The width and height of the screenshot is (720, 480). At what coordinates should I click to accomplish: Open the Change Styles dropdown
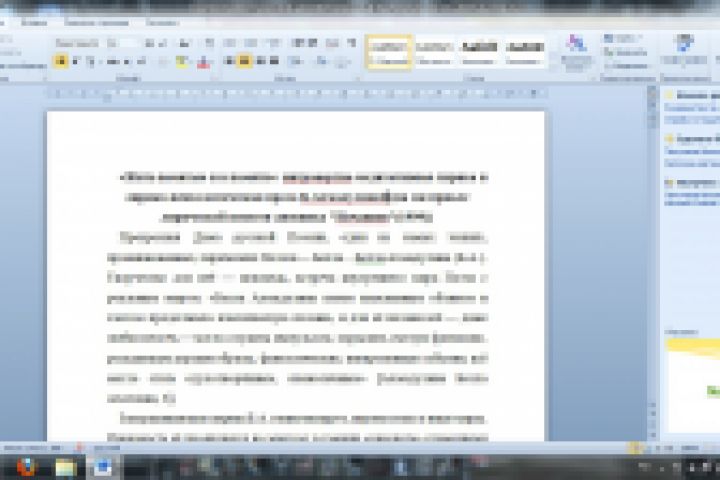coord(576,51)
